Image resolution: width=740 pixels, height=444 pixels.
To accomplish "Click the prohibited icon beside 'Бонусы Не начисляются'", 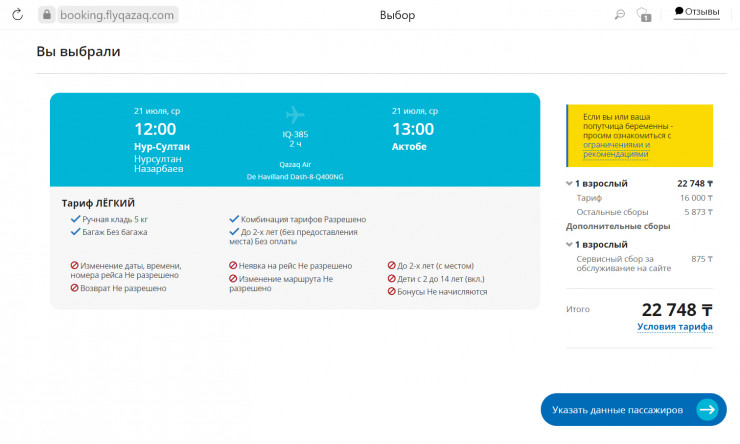I will tap(392, 292).
